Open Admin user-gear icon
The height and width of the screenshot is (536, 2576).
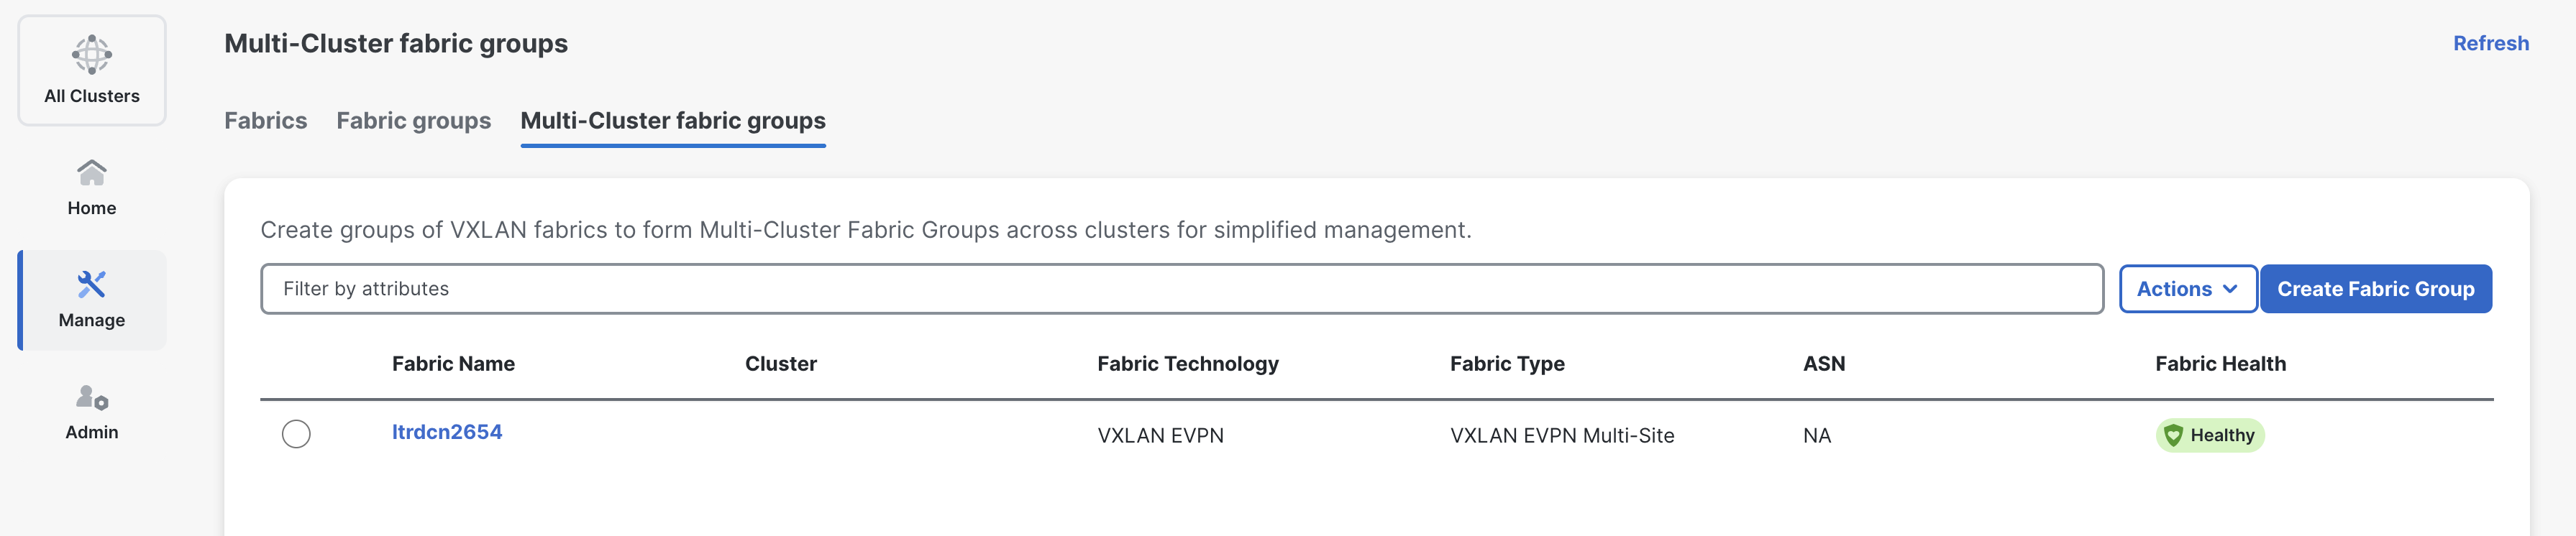(x=92, y=397)
